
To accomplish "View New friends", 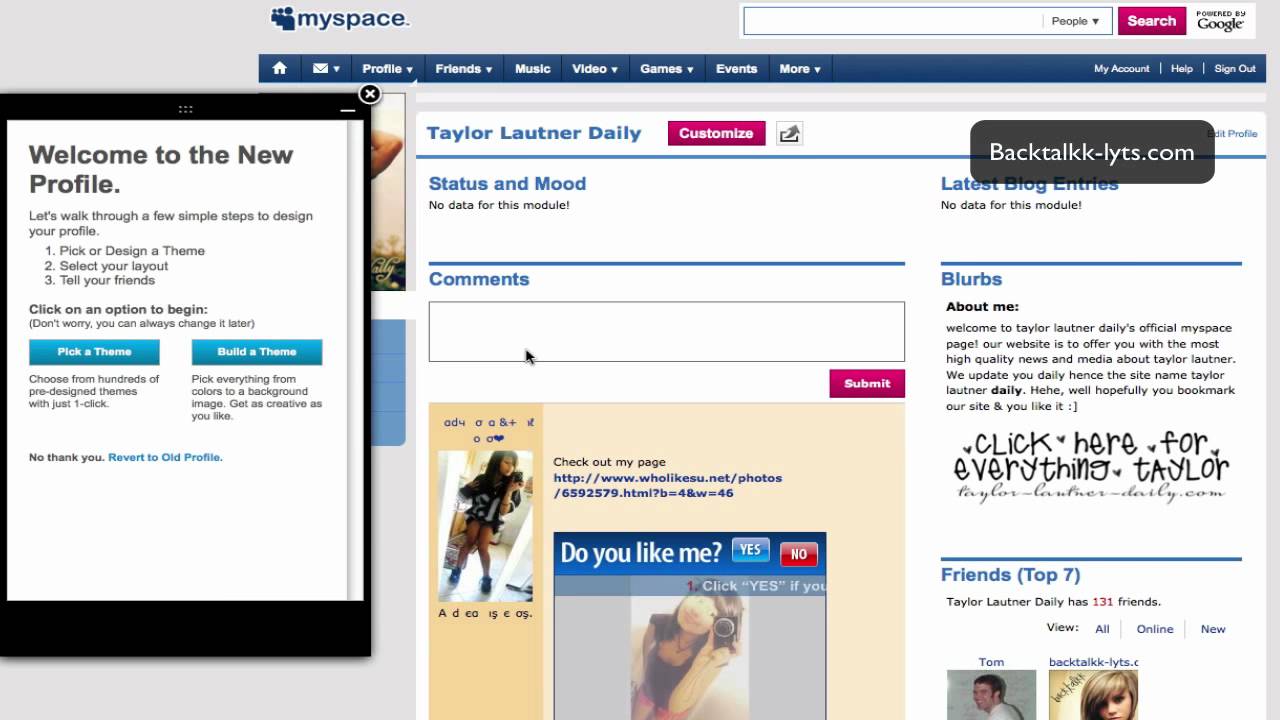I will pos(1213,629).
